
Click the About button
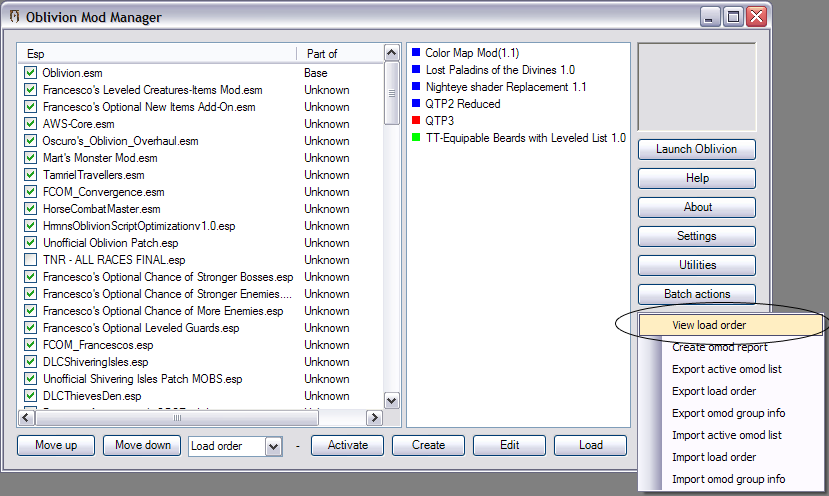(697, 207)
